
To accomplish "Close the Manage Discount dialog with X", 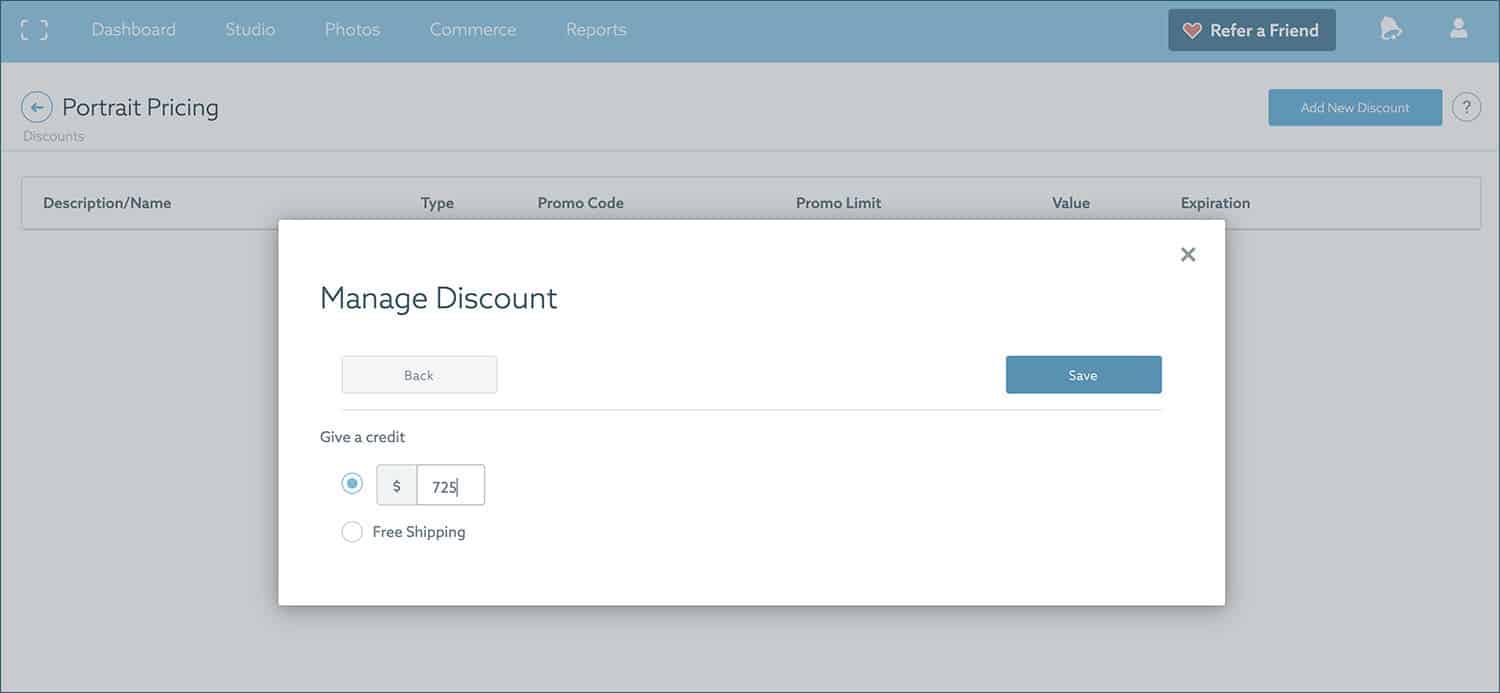I will click(1188, 254).
